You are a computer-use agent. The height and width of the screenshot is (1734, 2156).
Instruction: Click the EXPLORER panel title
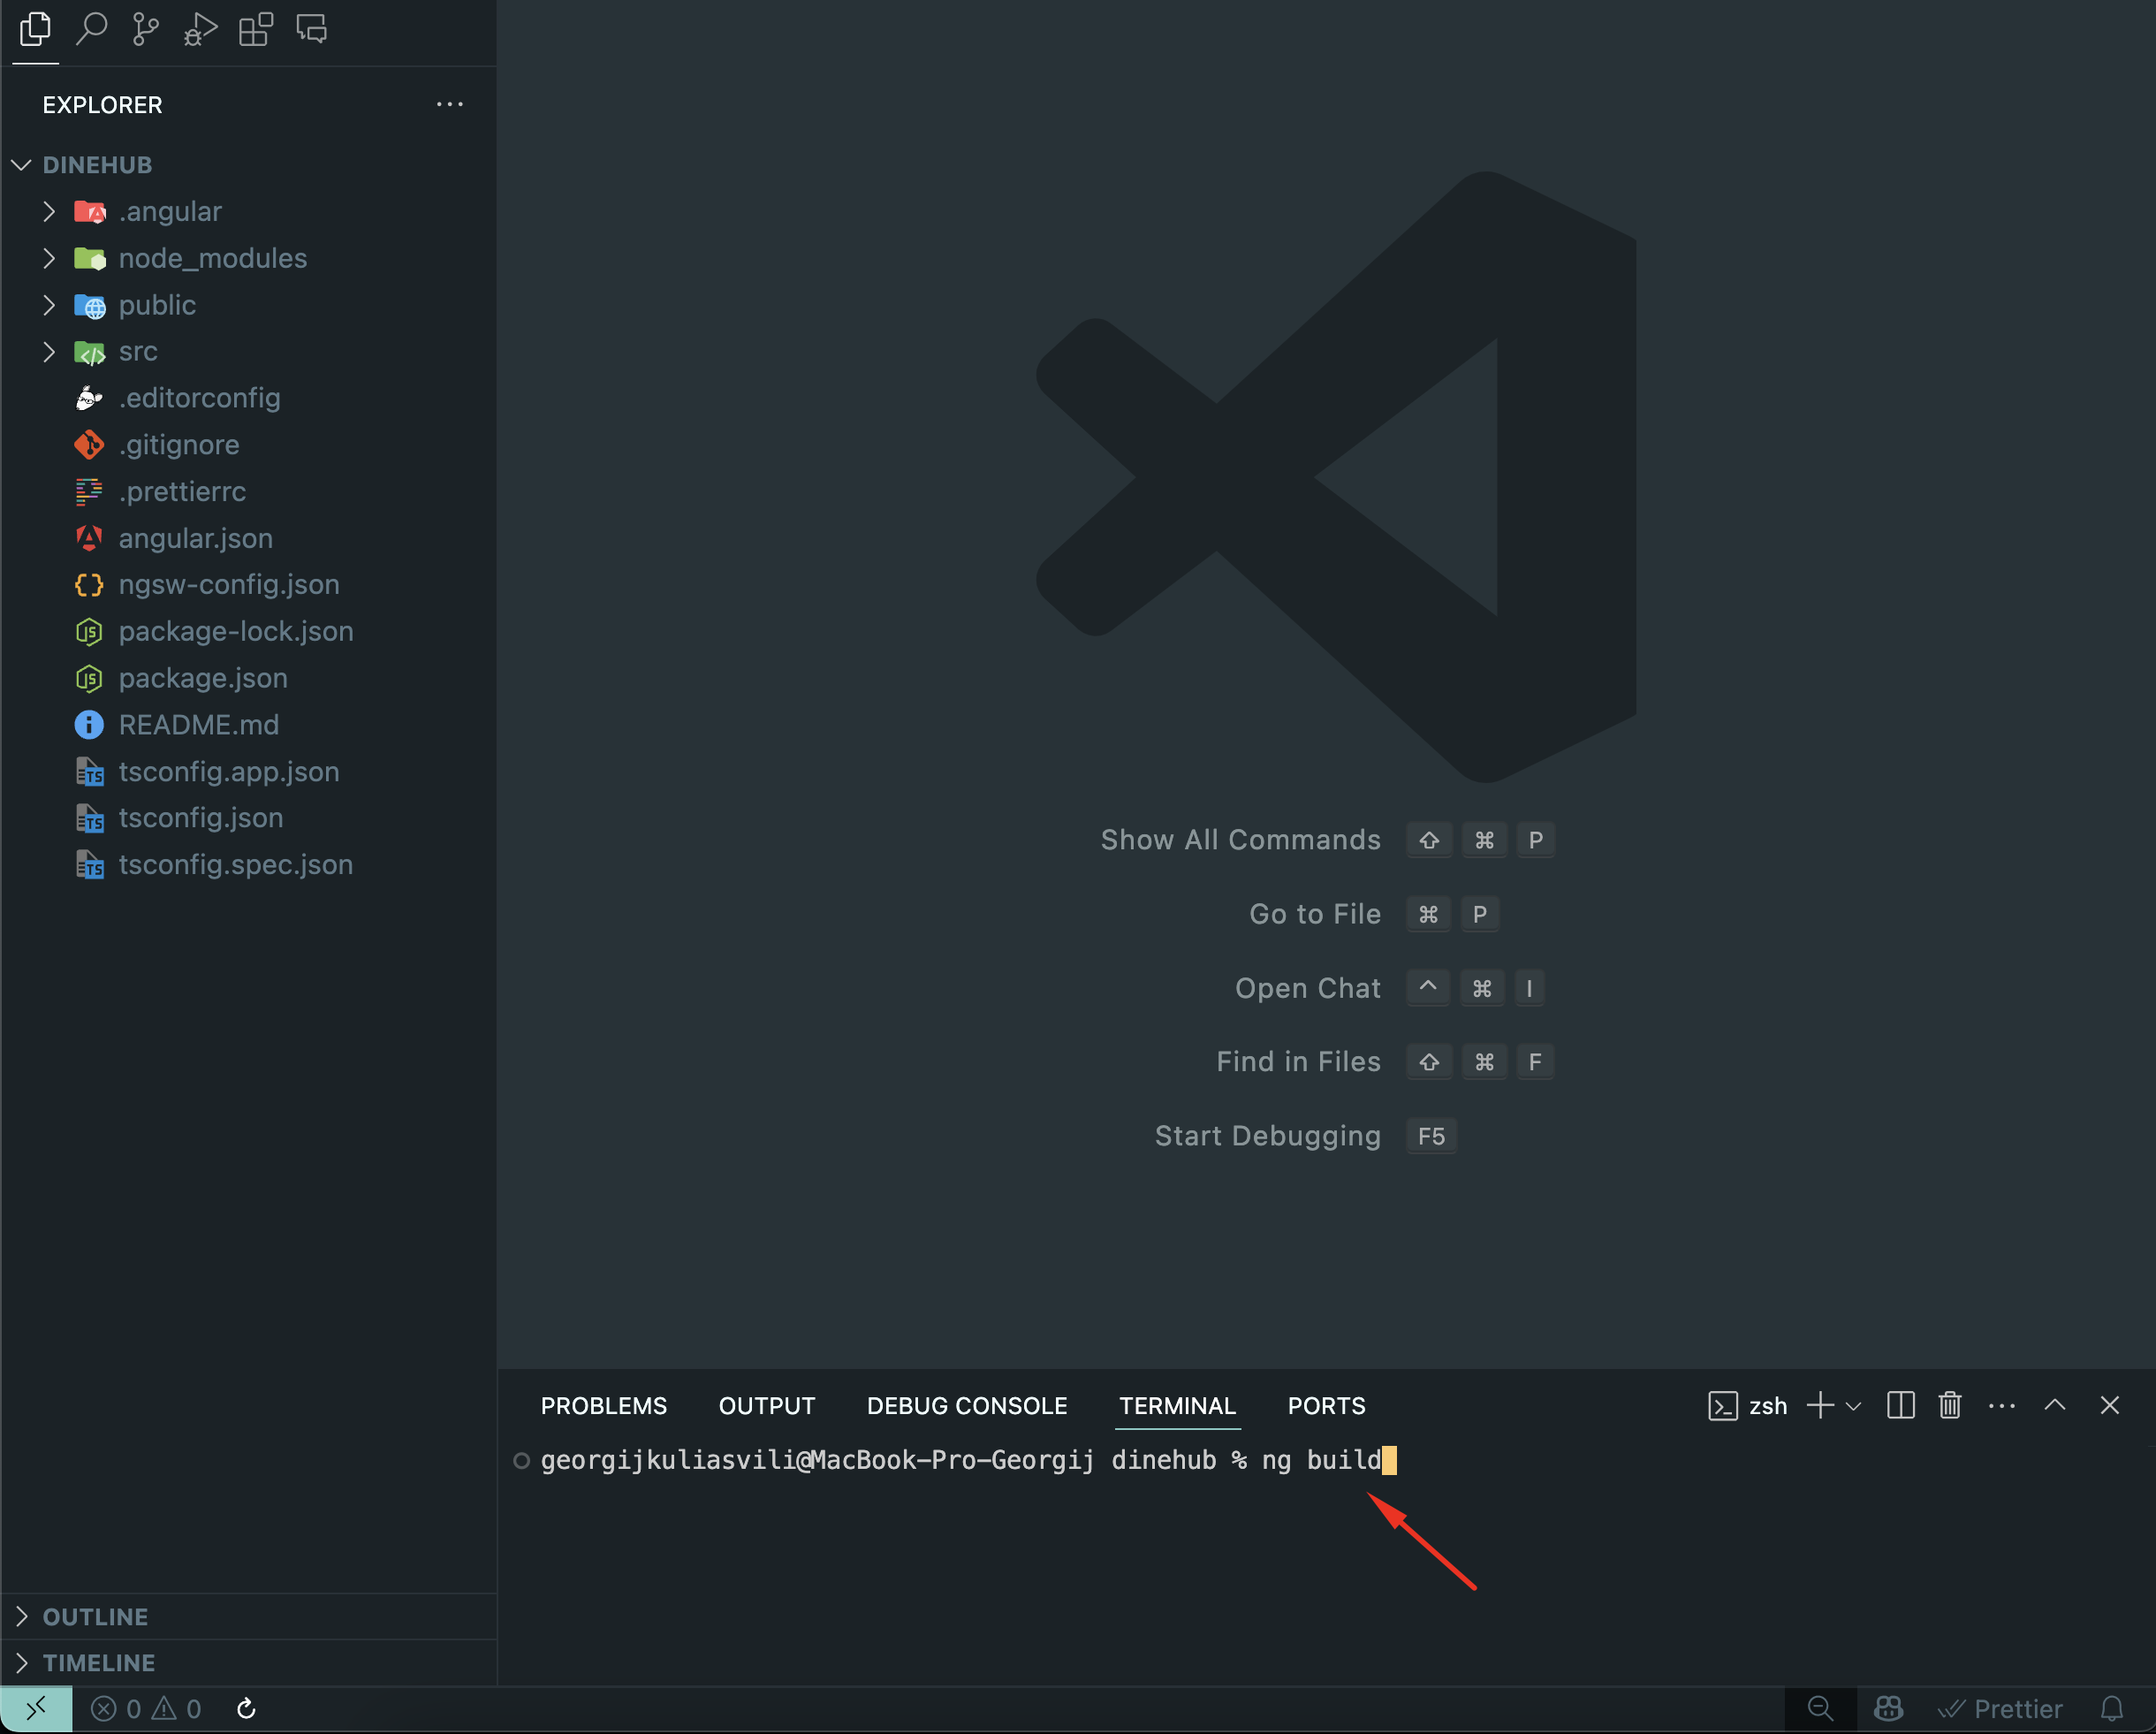pos(102,105)
